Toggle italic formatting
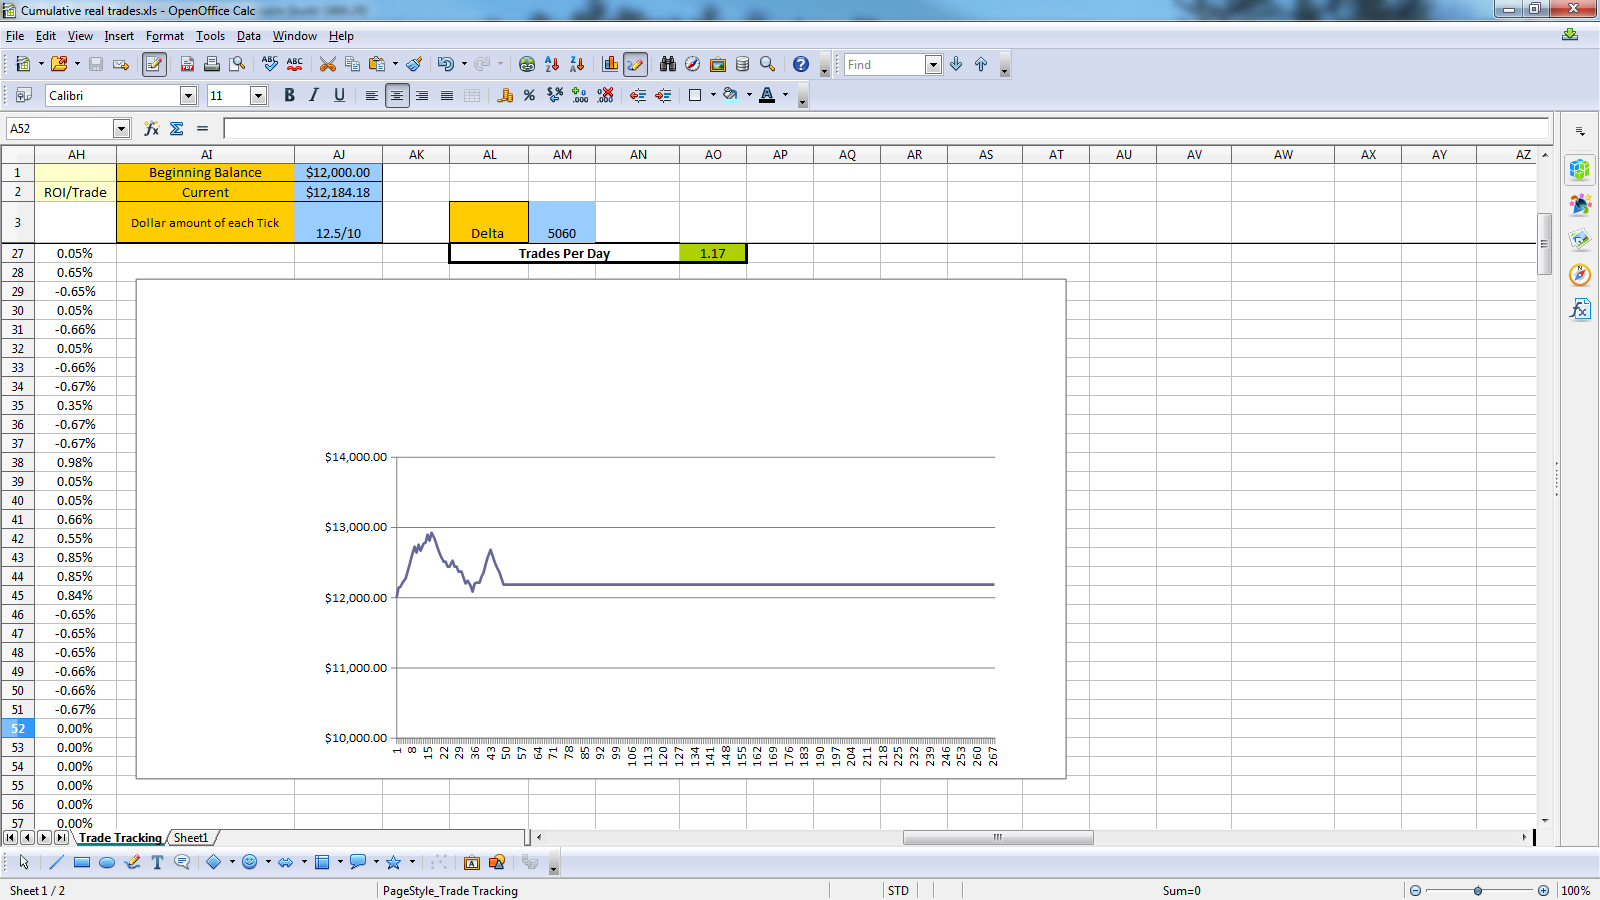 pyautogui.click(x=314, y=95)
